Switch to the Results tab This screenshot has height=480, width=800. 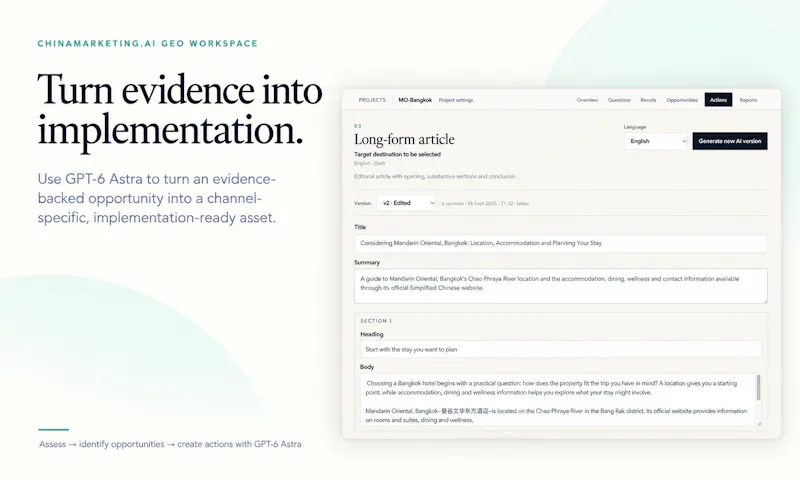pyautogui.click(x=648, y=100)
